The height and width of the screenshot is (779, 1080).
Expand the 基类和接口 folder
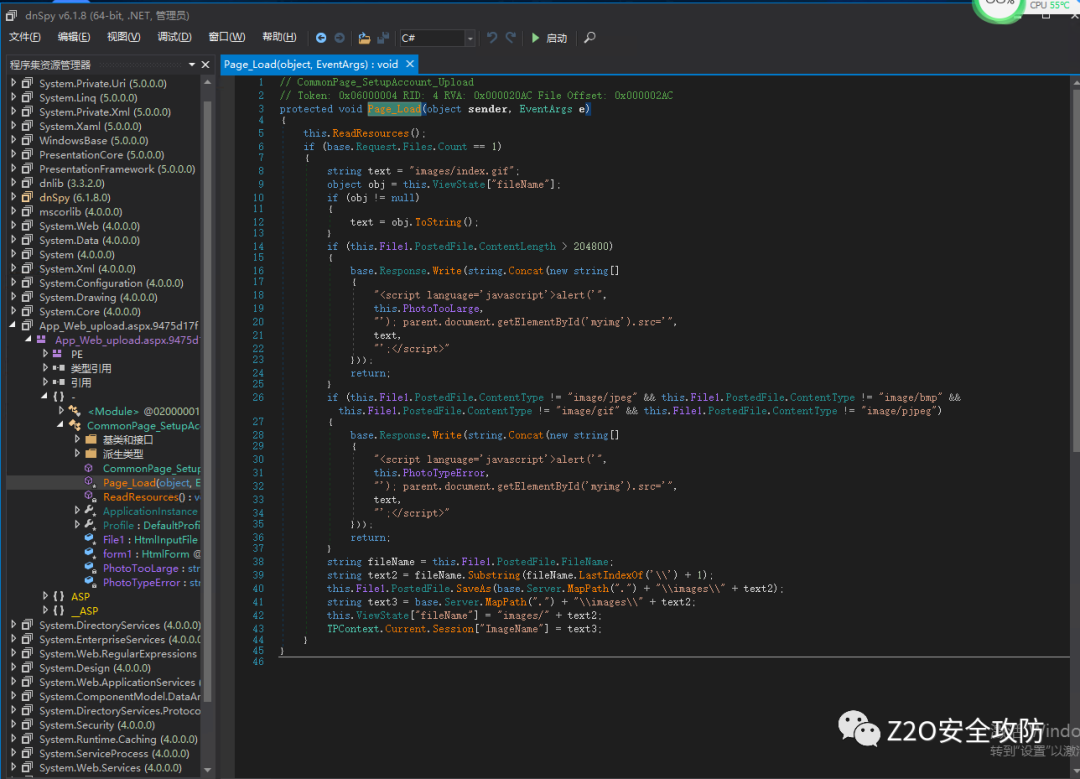coord(76,439)
